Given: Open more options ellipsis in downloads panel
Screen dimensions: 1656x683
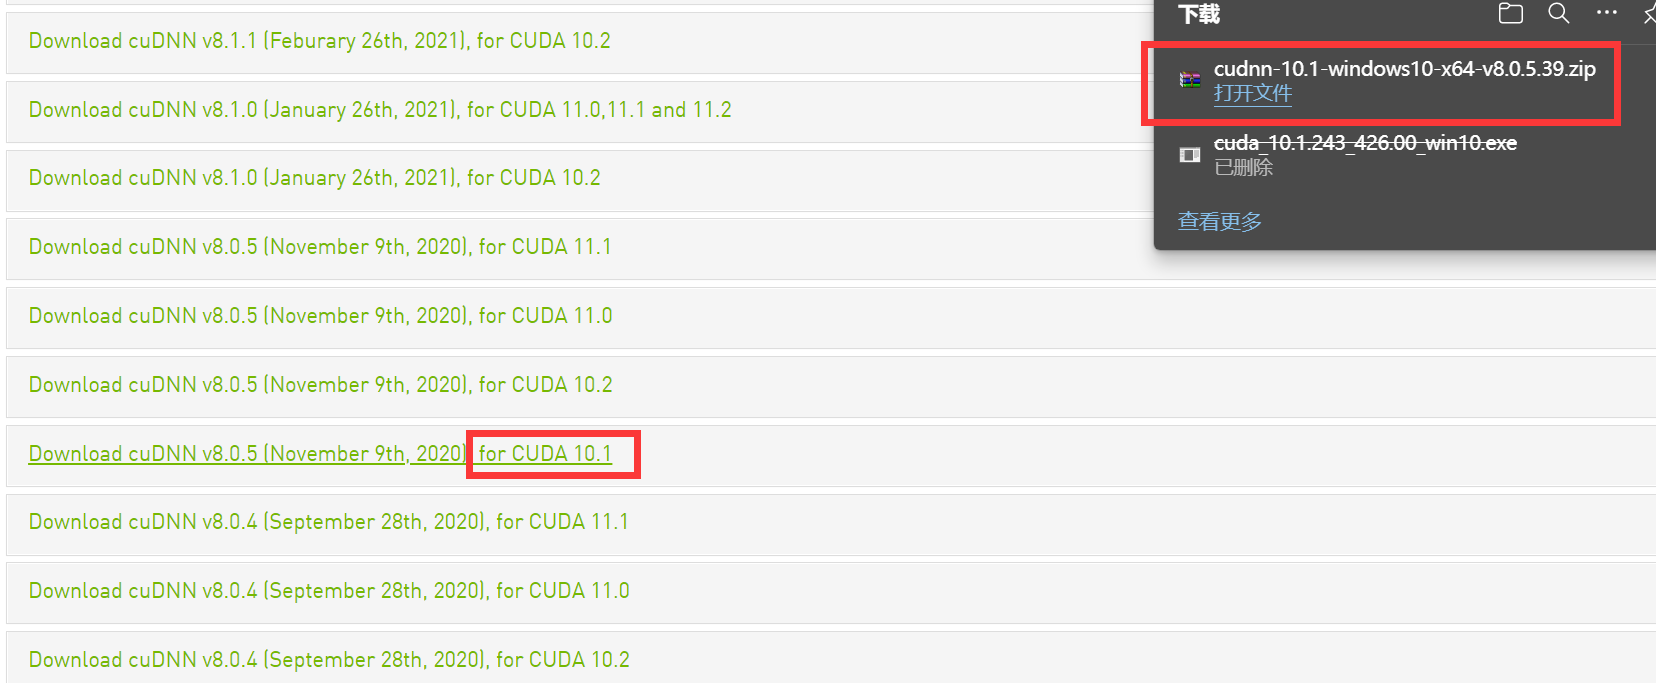Looking at the screenshot, I should coord(1606,13).
